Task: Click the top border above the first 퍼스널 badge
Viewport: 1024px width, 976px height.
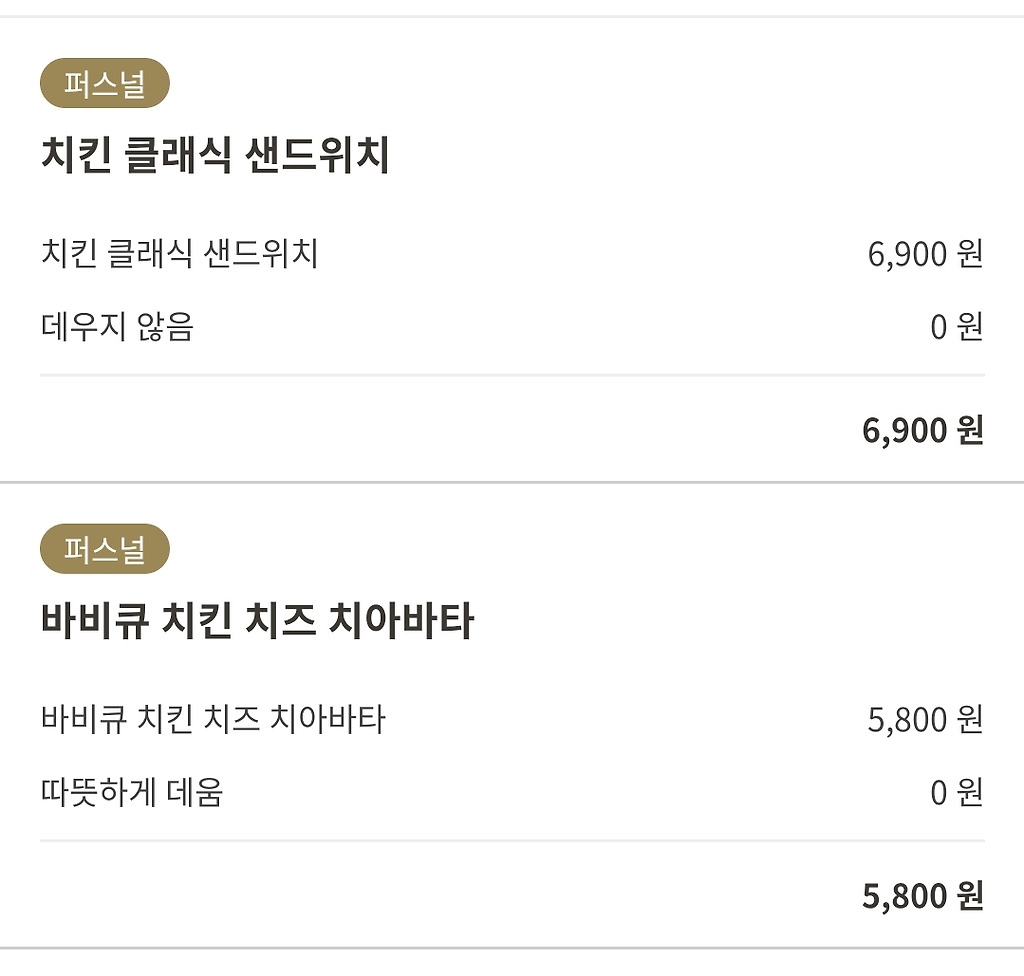Action: tap(512, 16)
